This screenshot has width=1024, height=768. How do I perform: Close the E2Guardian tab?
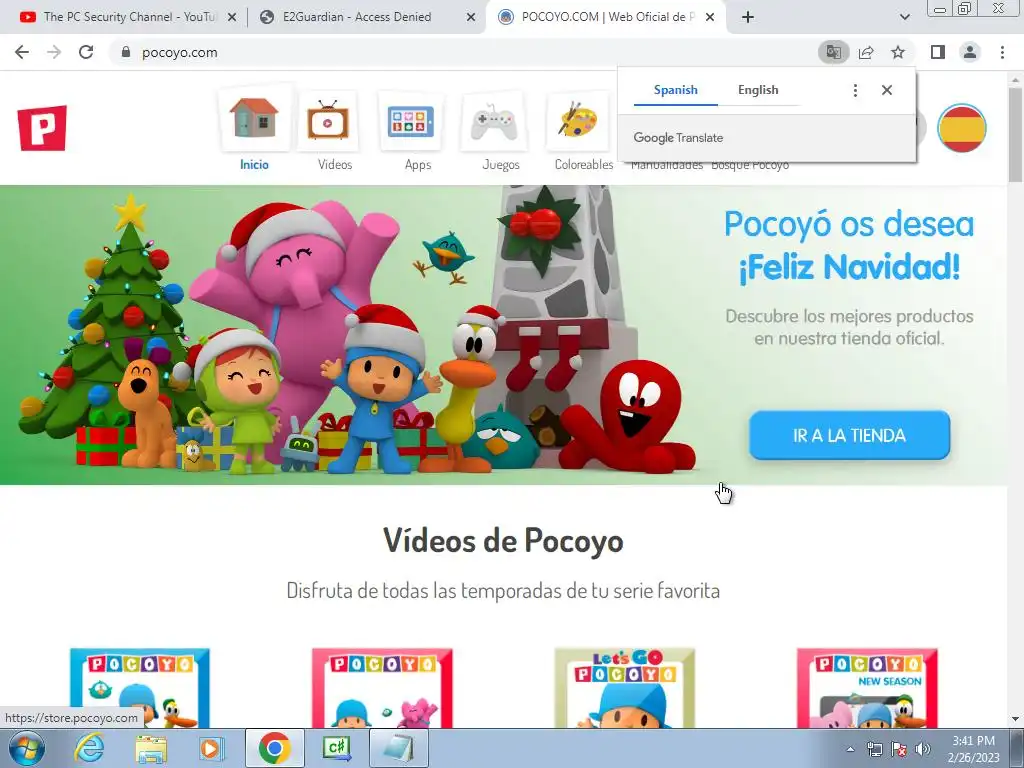470,18
